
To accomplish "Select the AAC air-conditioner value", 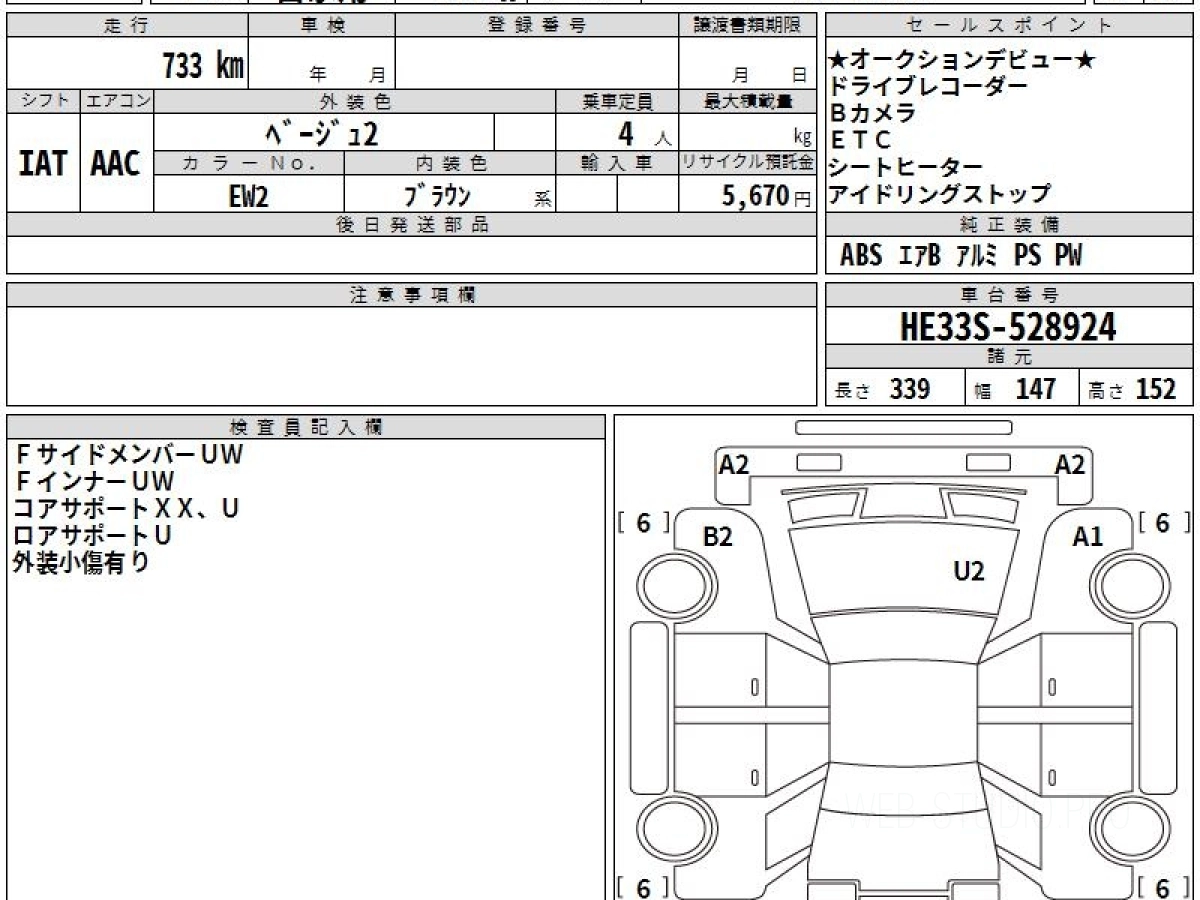I will 116,163.
